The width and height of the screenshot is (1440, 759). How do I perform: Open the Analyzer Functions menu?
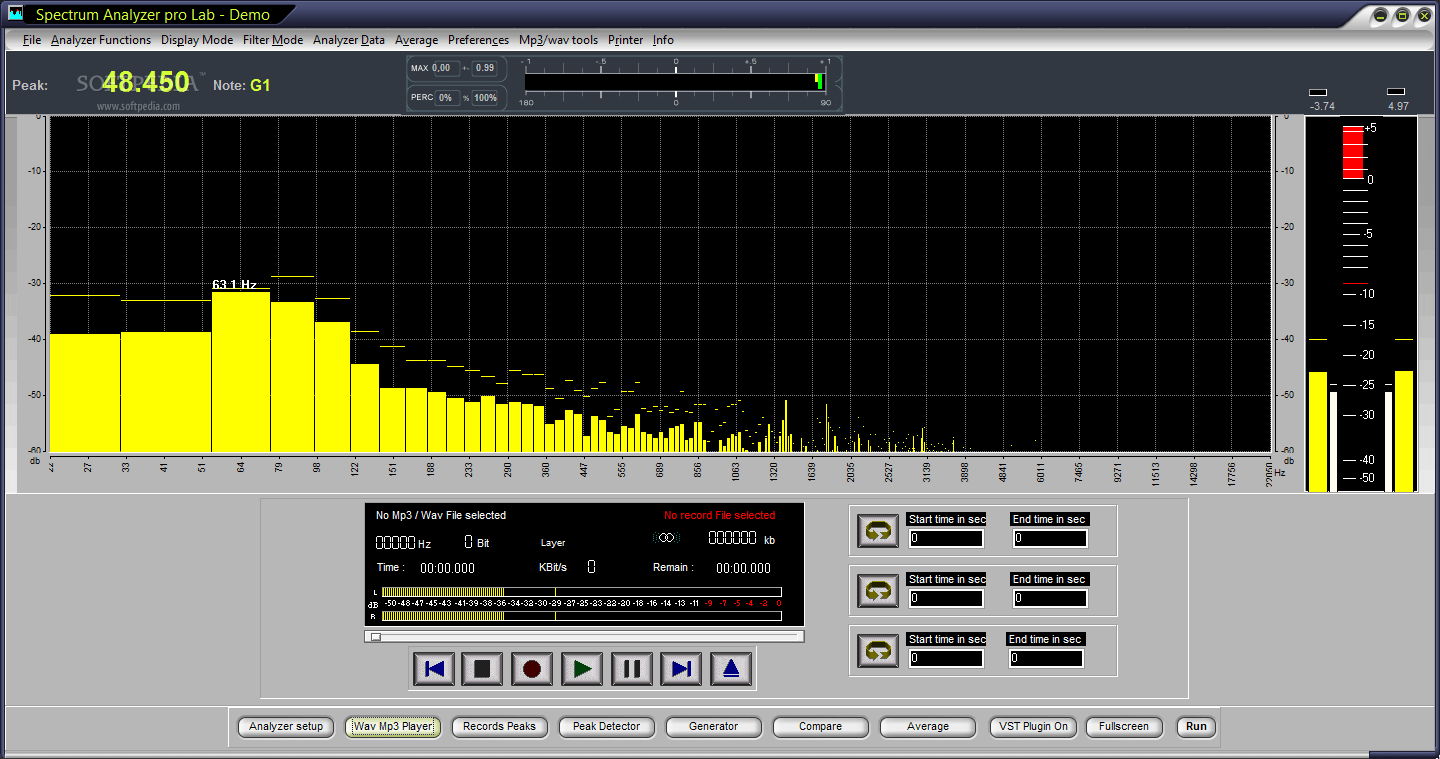[100, 40]
